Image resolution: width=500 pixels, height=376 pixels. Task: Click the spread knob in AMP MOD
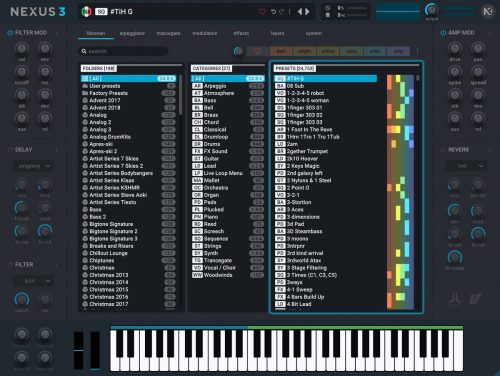[478, 72]
